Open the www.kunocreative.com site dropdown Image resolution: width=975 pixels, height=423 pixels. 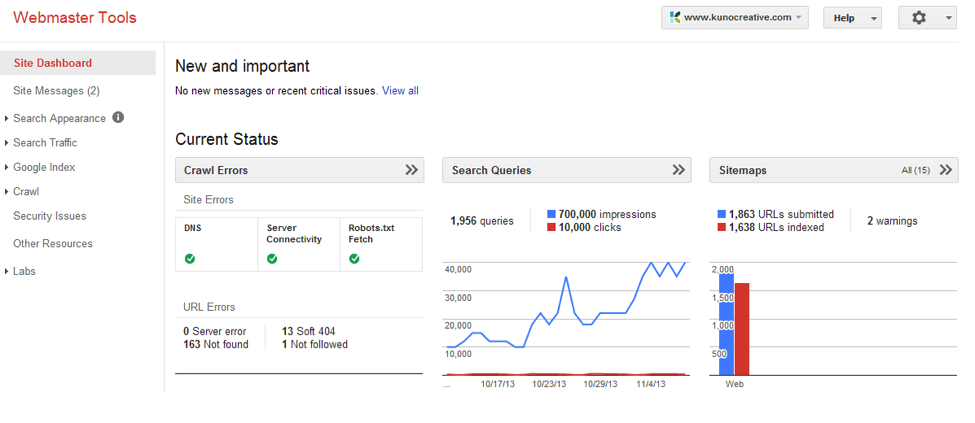pyautogui.click(x=735, y=18)
